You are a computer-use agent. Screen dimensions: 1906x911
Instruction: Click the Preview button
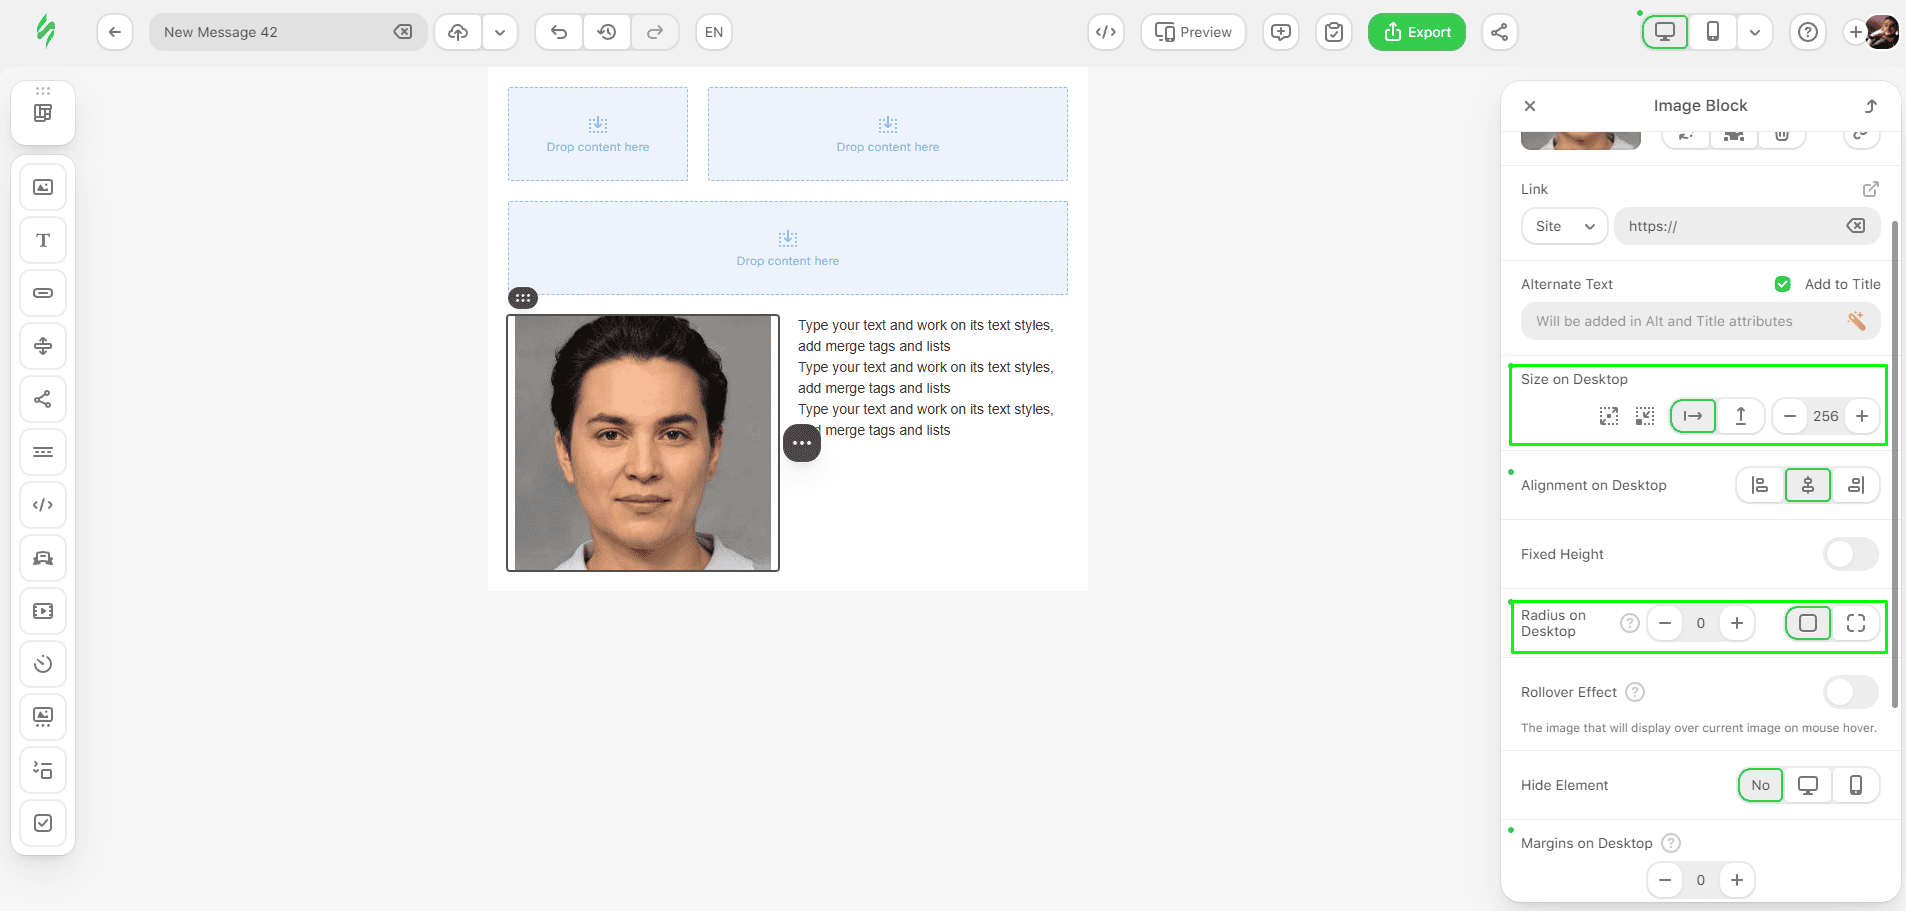point(1193,32)
